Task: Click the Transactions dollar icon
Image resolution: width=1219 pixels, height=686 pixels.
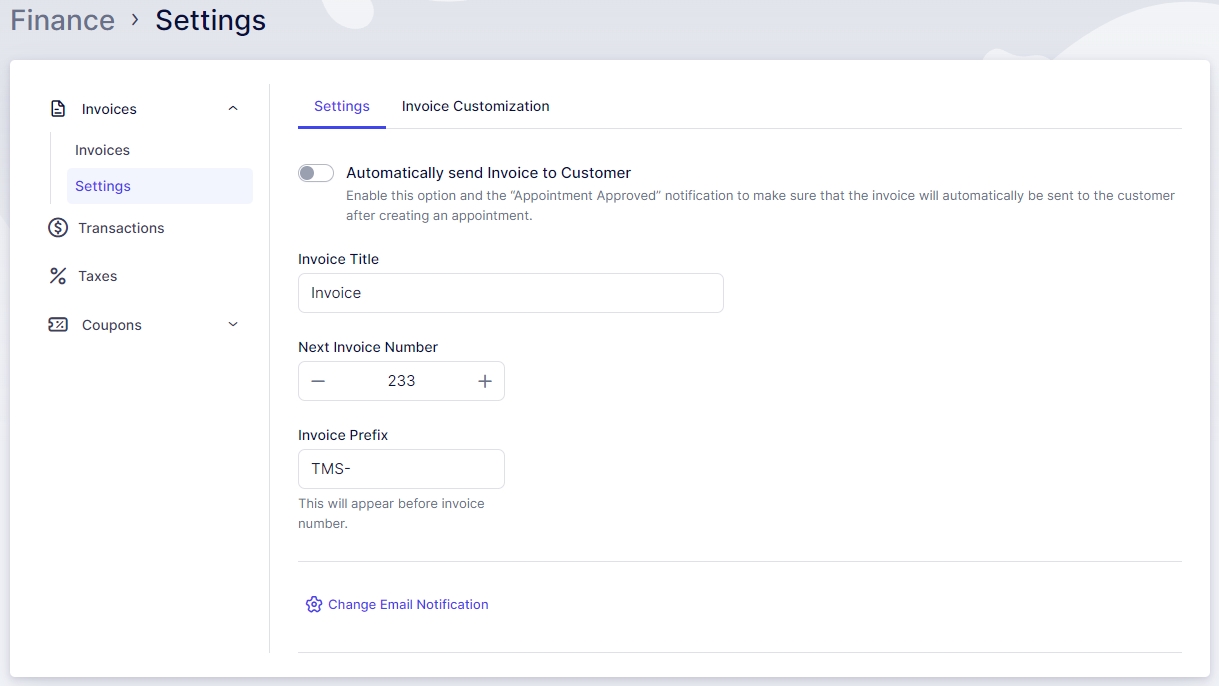Action: (x=58, y=228)
